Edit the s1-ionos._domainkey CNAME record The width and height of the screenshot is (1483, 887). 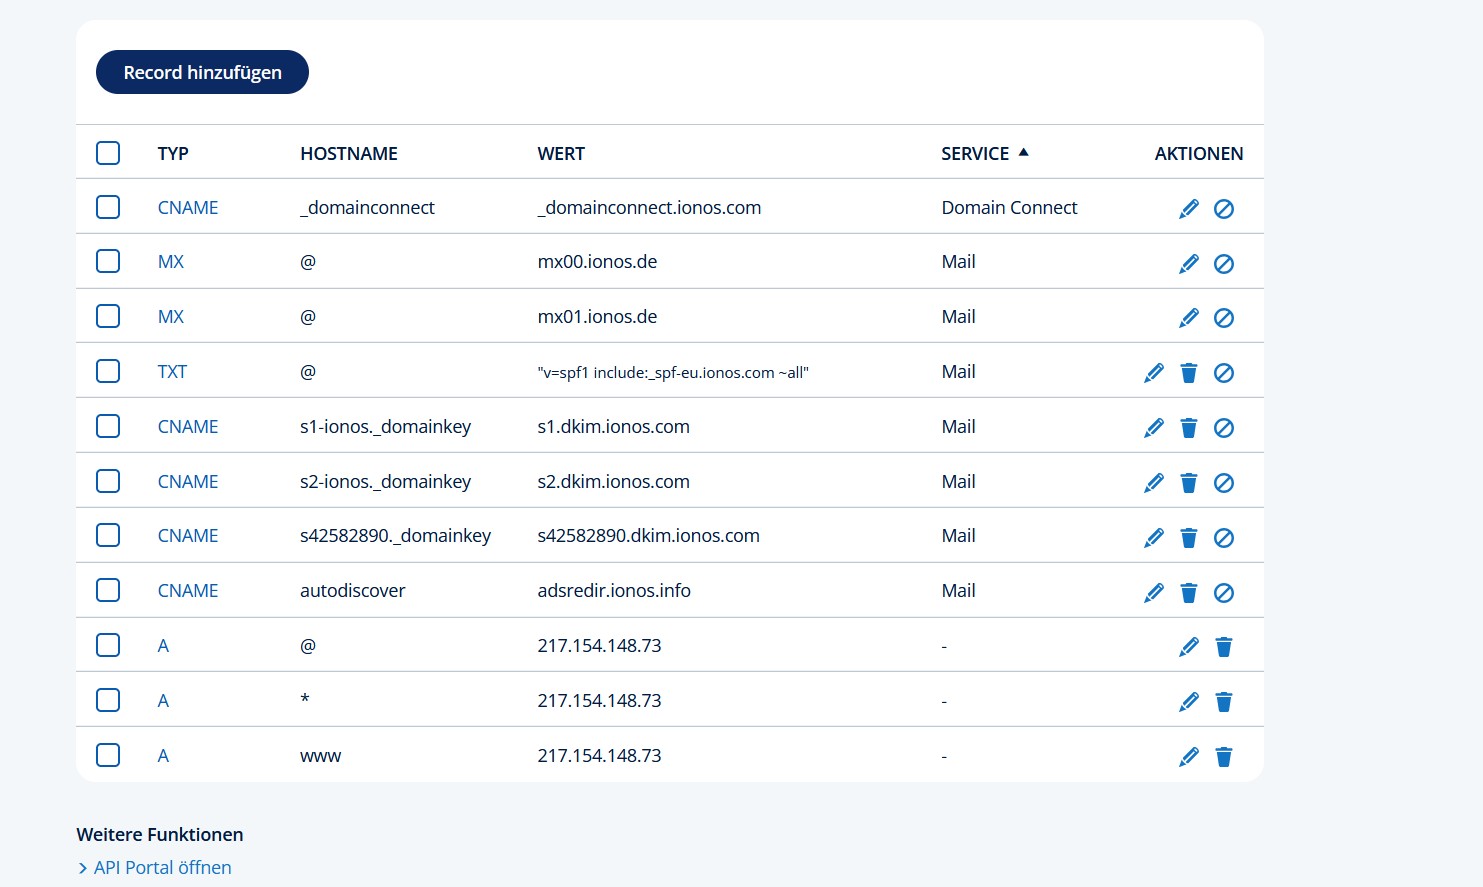click(x=1153, y=428)
